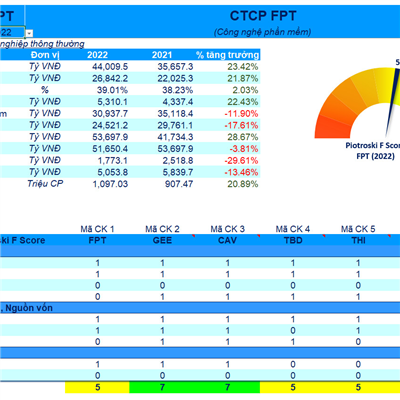The width and height of the screenshot is (400, 400).
Task: Select the 5,310.1 value cell
Action: [112, 102]
